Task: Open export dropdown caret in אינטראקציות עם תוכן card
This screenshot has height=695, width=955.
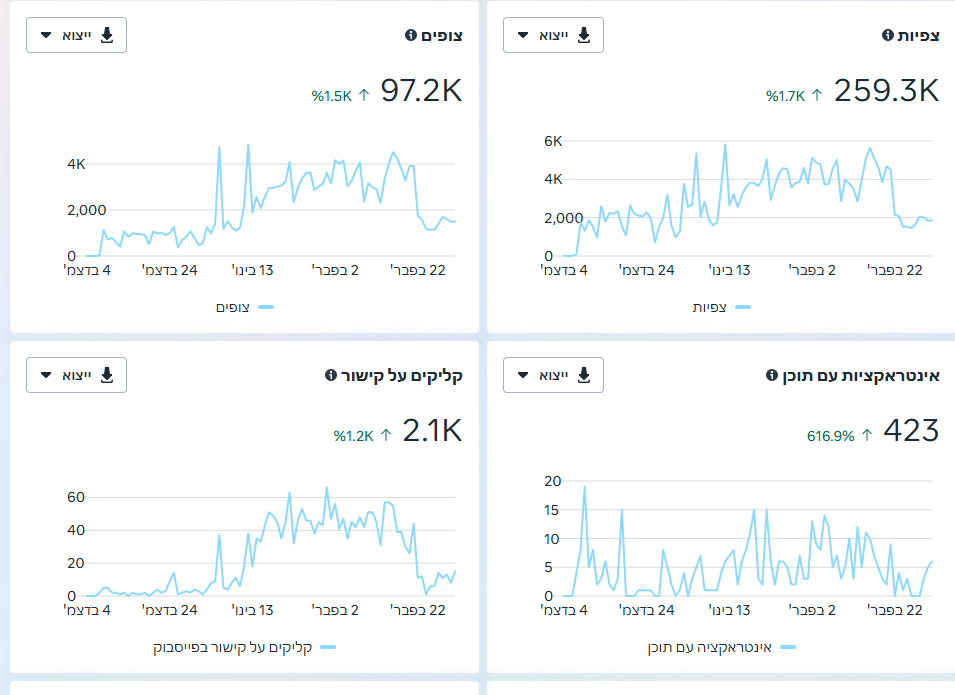Action: click(x=522, y=375)
